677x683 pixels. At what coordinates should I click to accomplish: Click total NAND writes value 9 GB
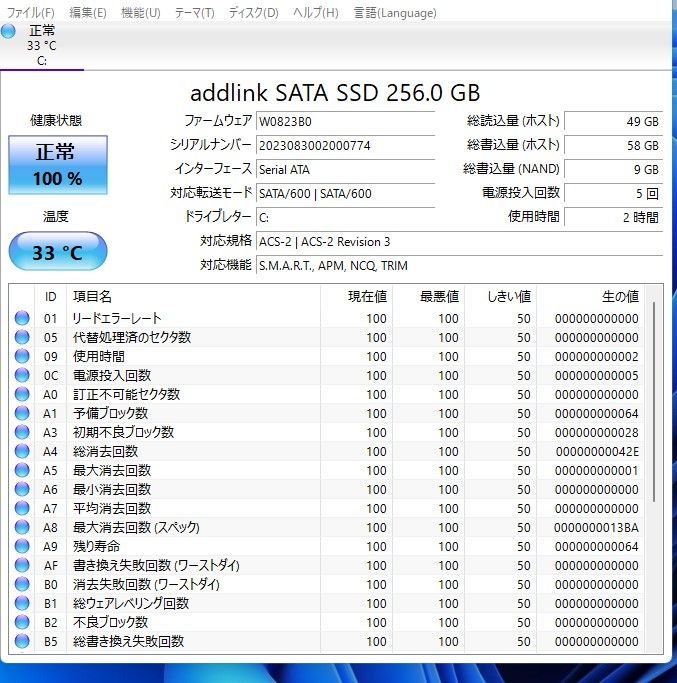tap(613, 169)
